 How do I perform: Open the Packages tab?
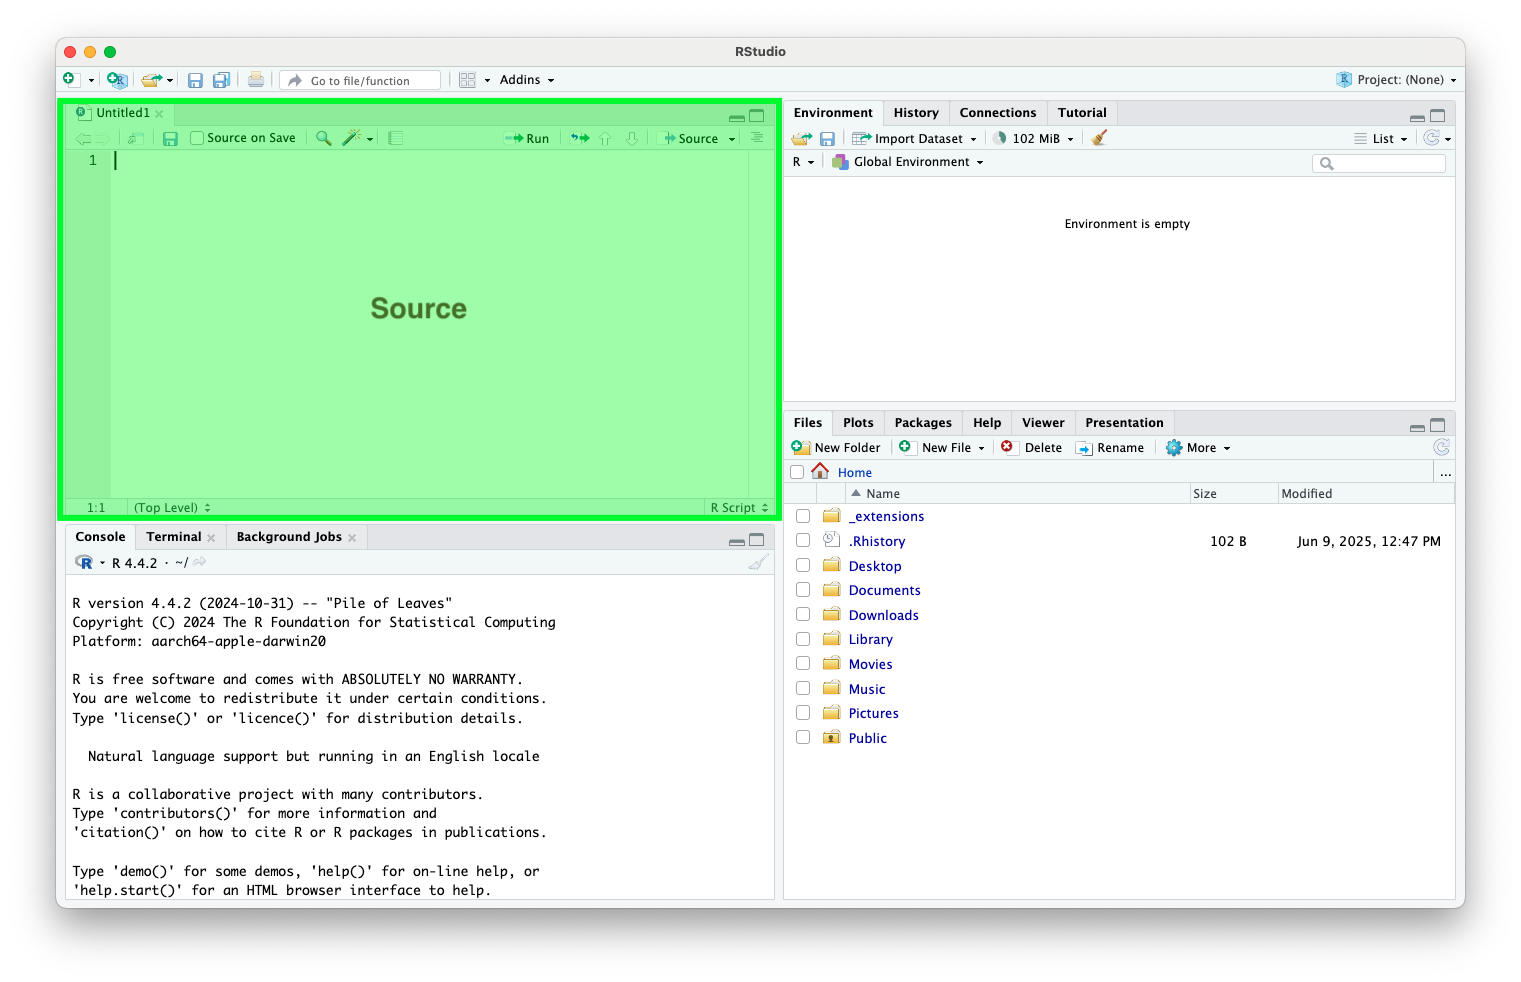[922, 423]
